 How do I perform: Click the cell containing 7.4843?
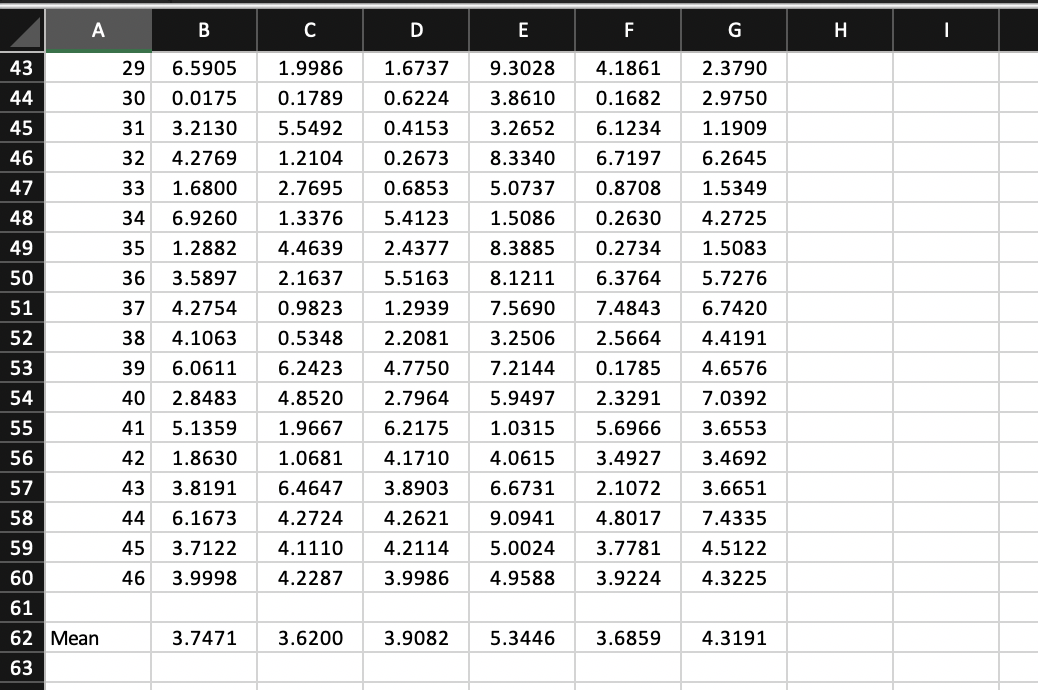(x=627, y=308)
